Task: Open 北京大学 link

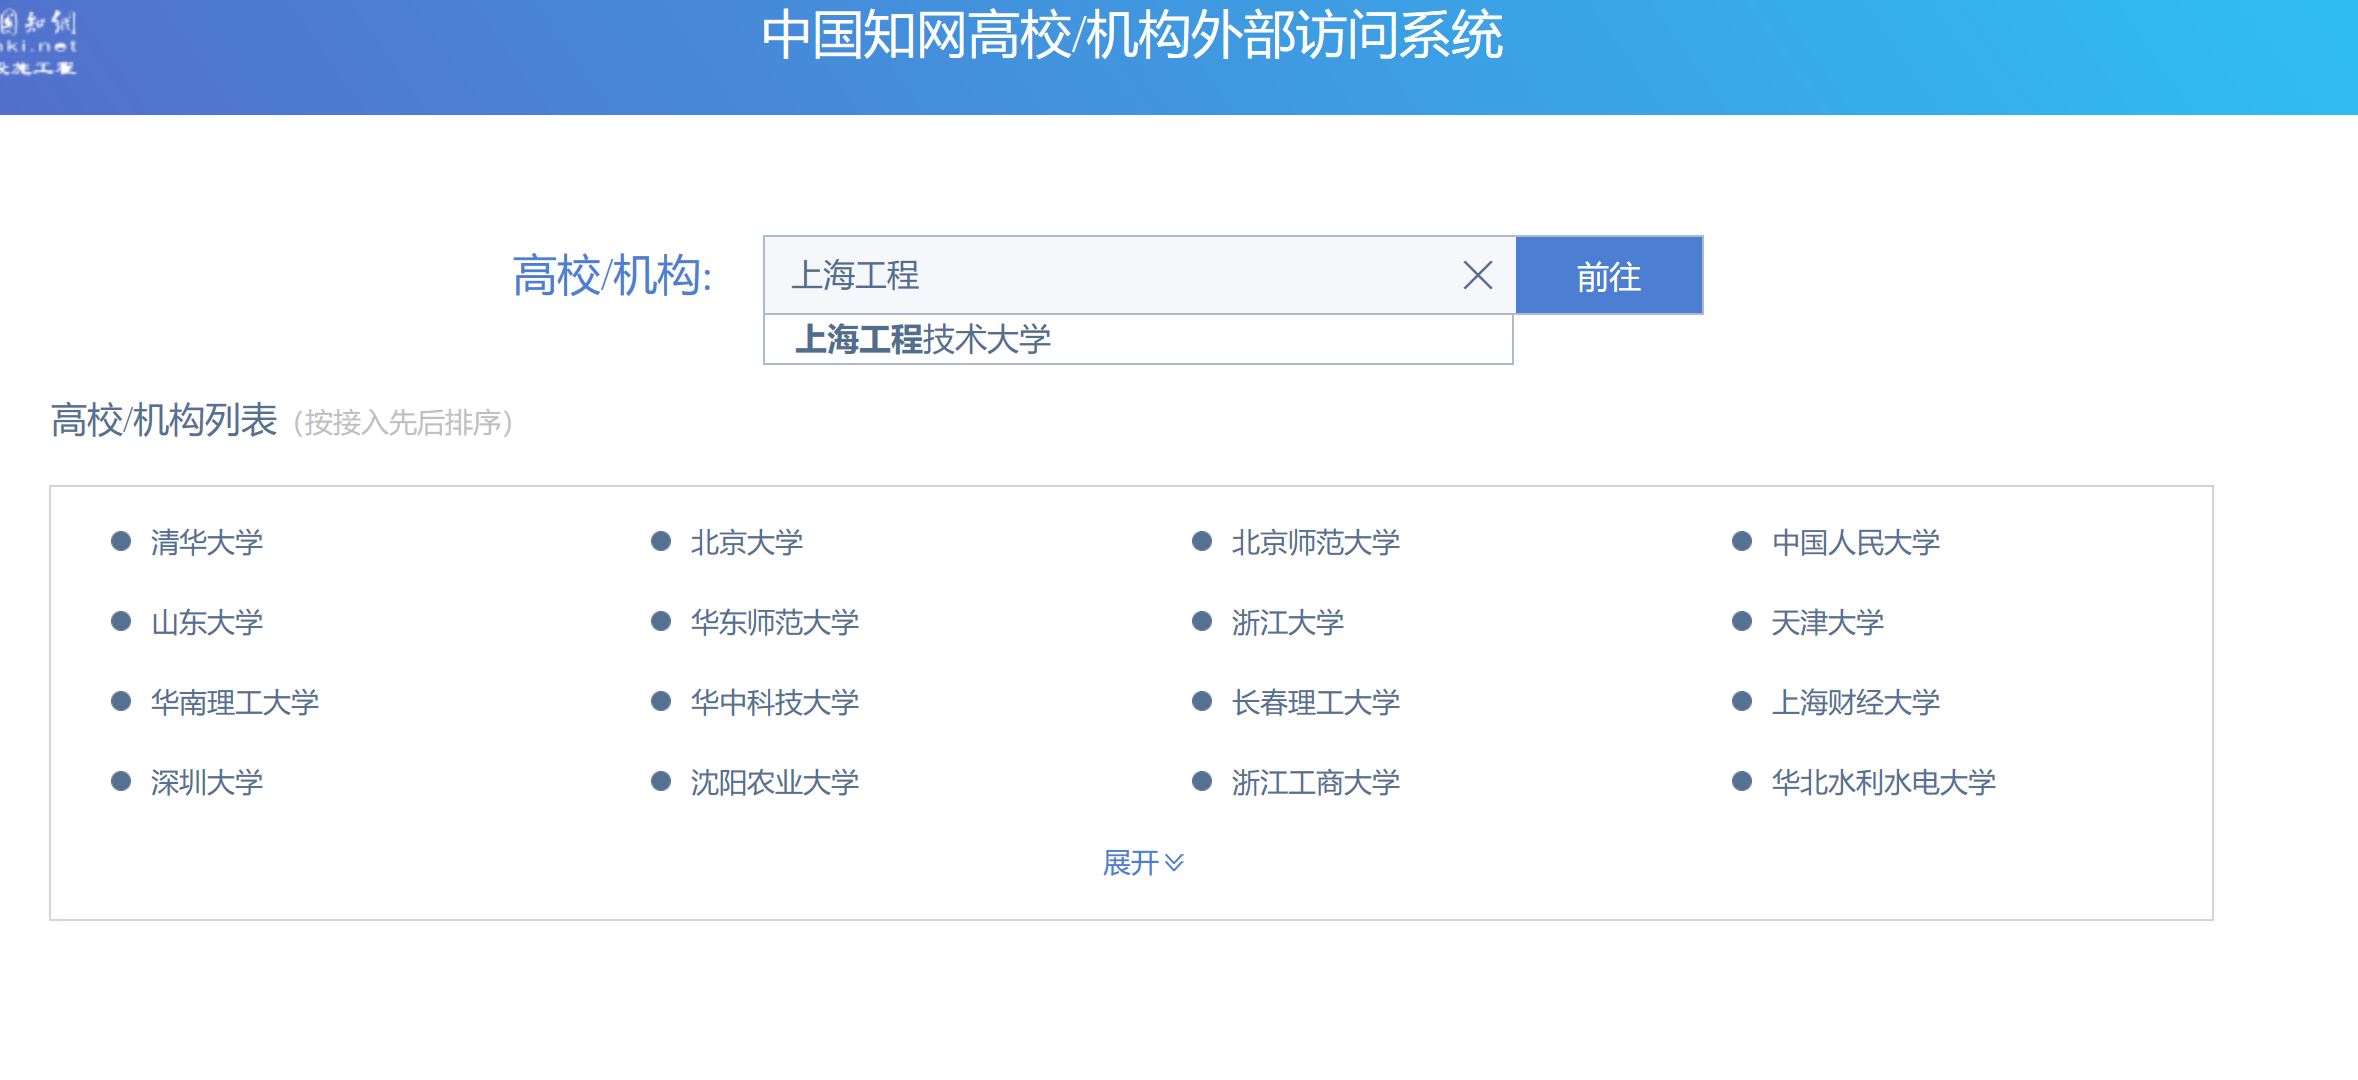Action: coord(746,542)
